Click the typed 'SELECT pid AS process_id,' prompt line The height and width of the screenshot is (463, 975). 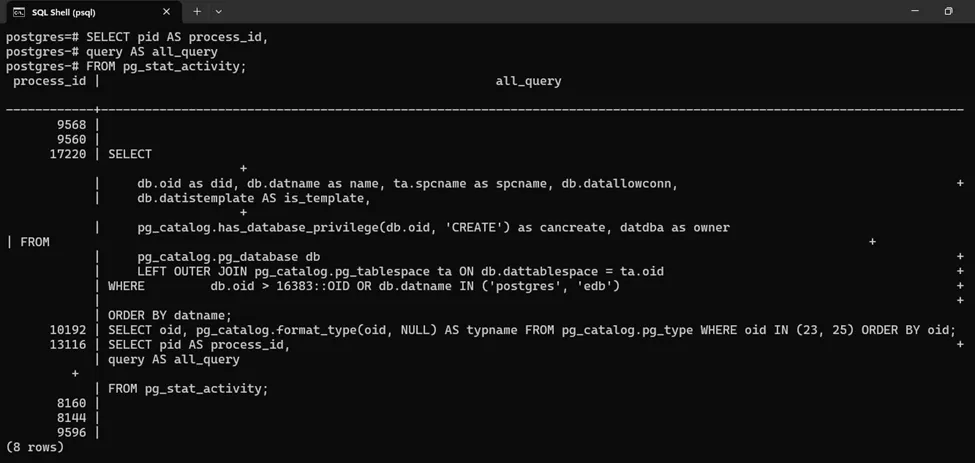(x=177, y=37)
